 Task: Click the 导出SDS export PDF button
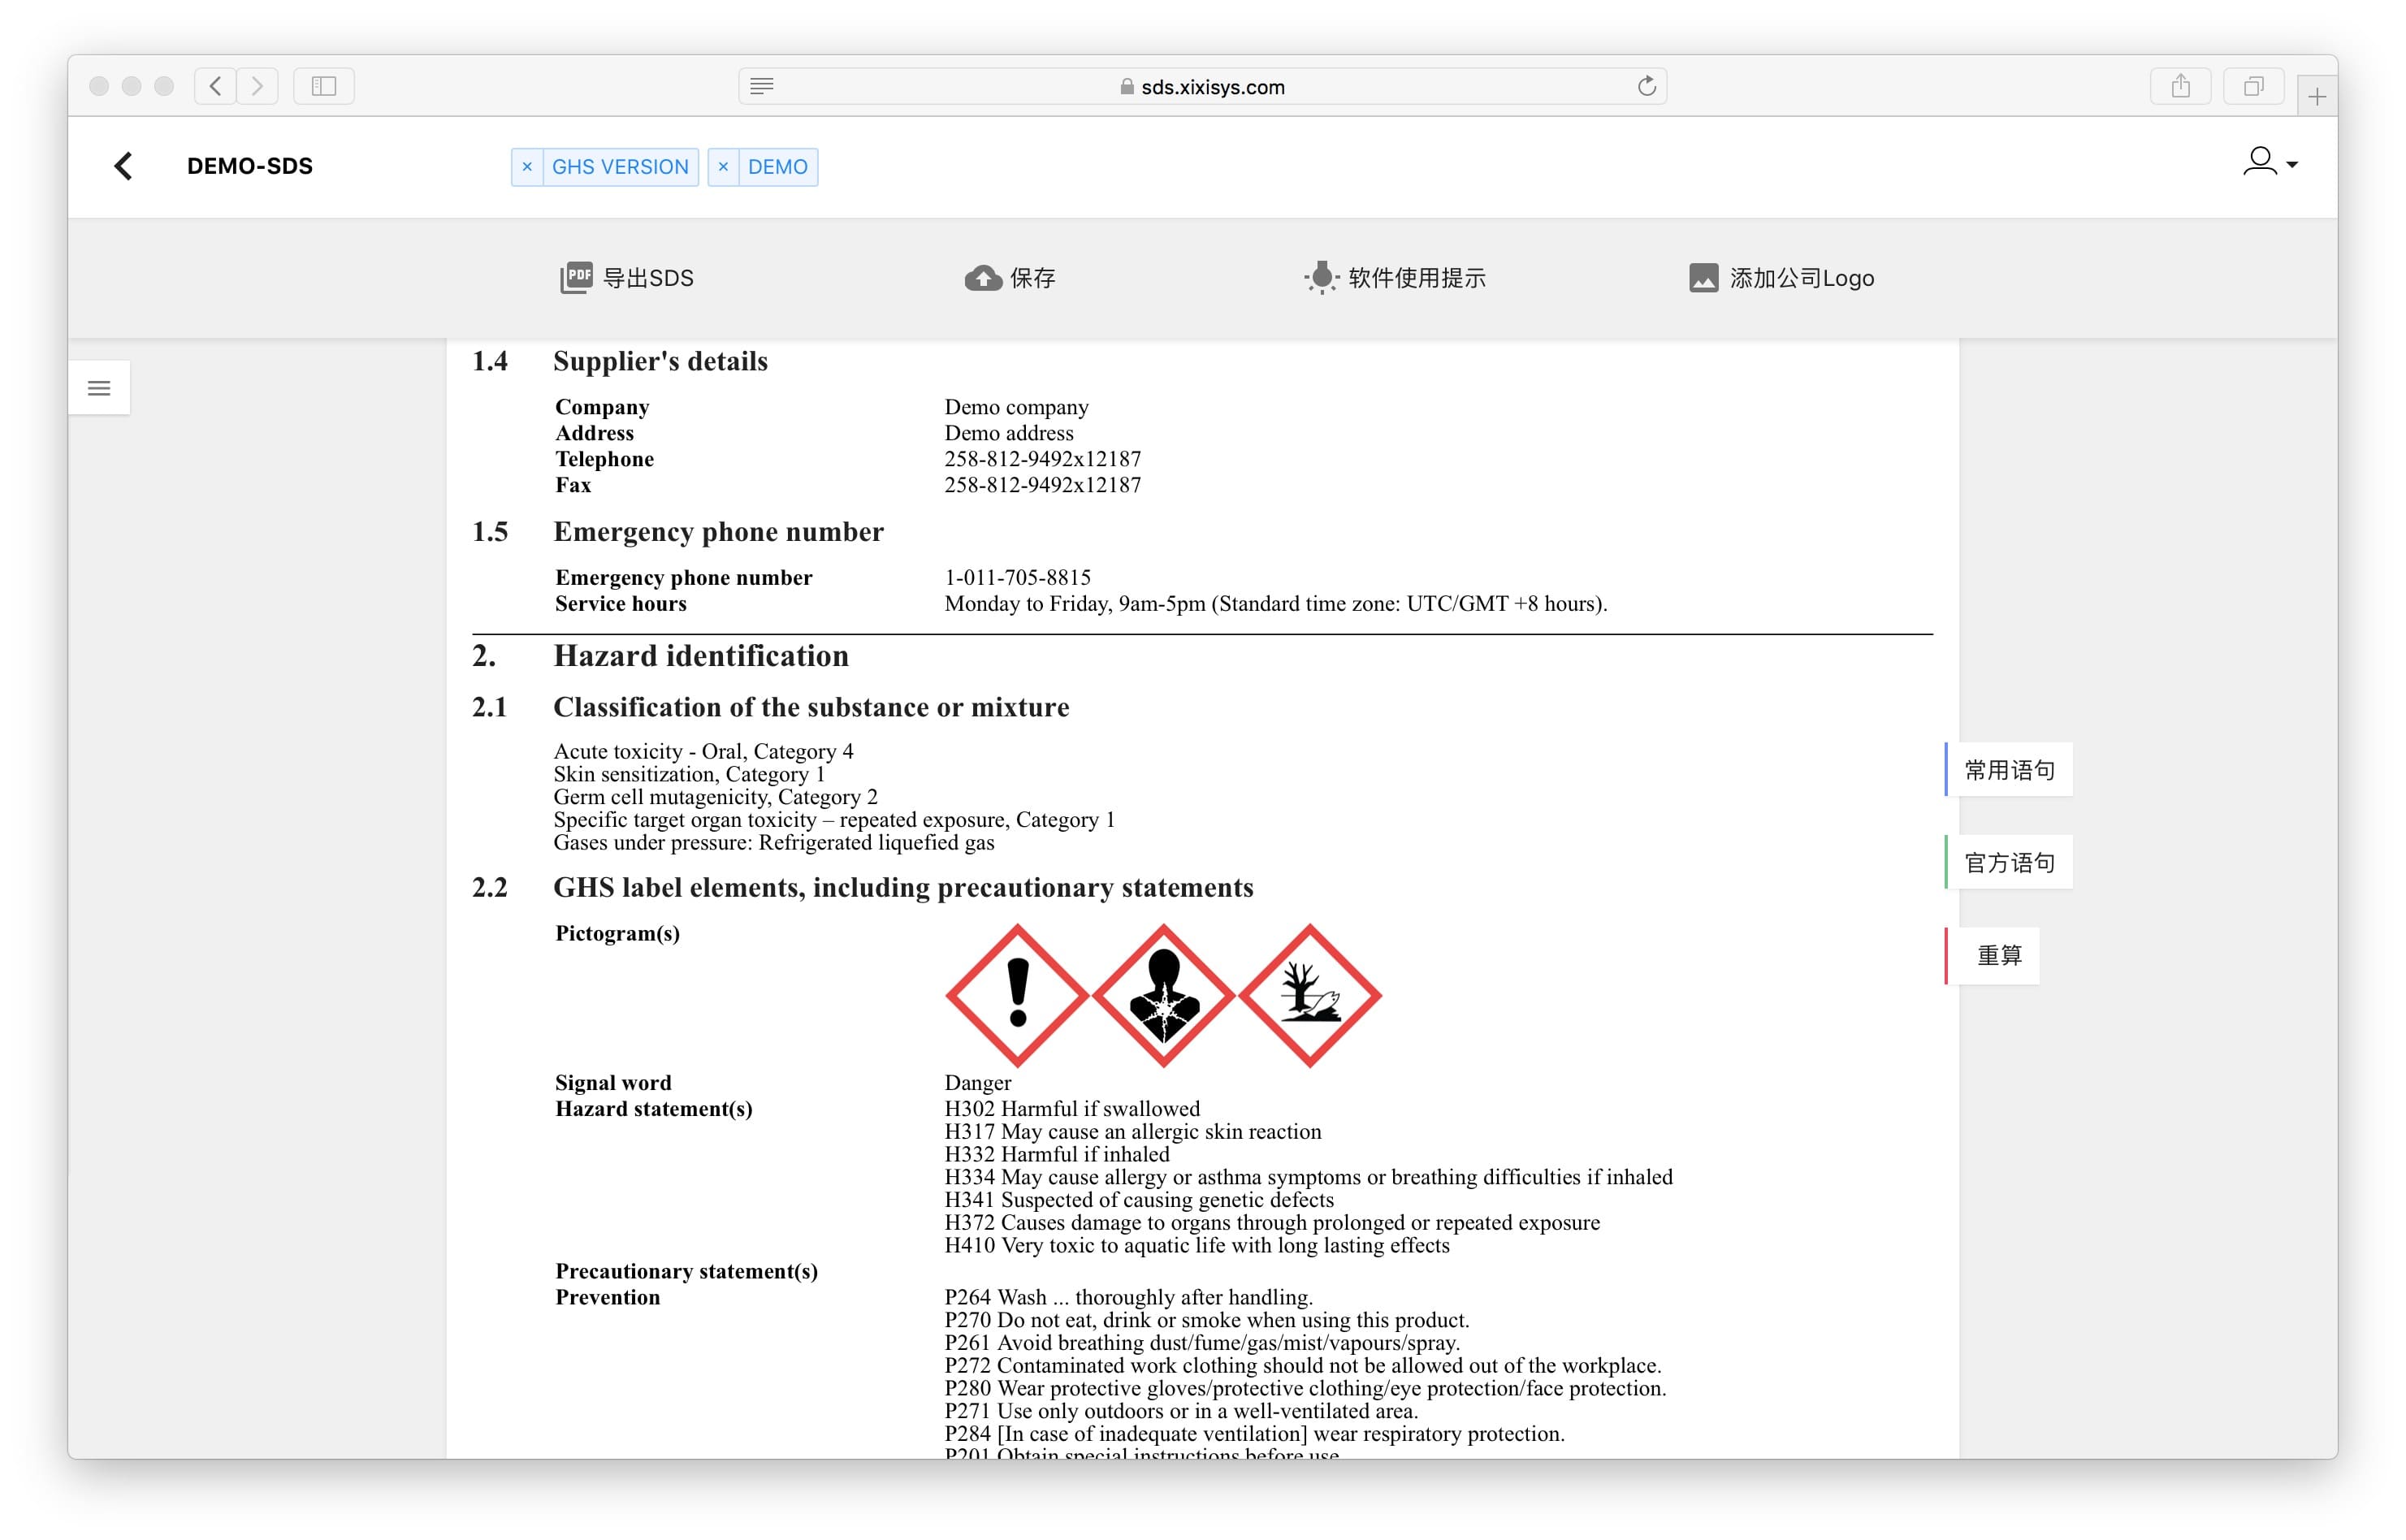627,278
